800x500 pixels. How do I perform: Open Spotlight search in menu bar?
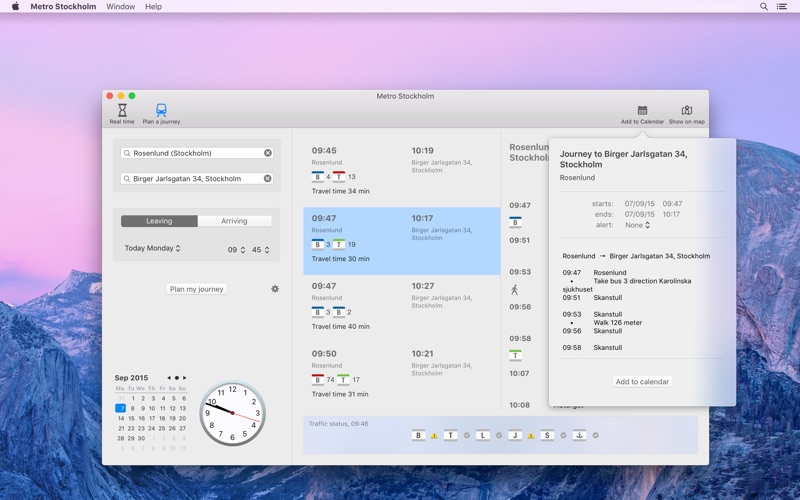764,7
